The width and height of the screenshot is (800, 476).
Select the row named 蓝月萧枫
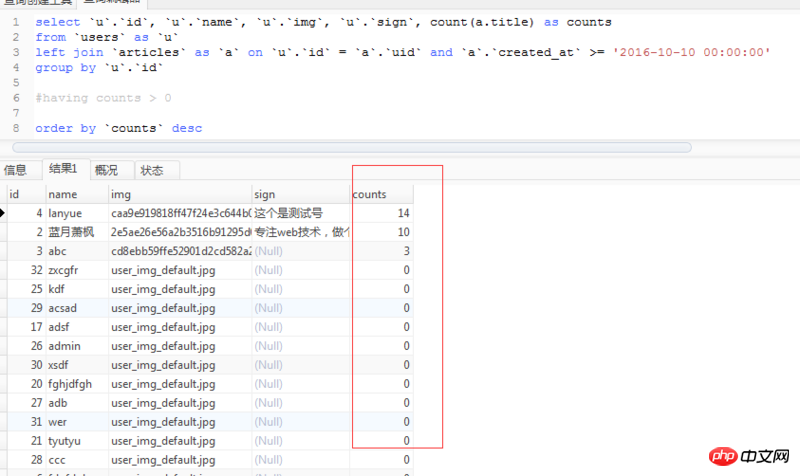pos(71,232)
